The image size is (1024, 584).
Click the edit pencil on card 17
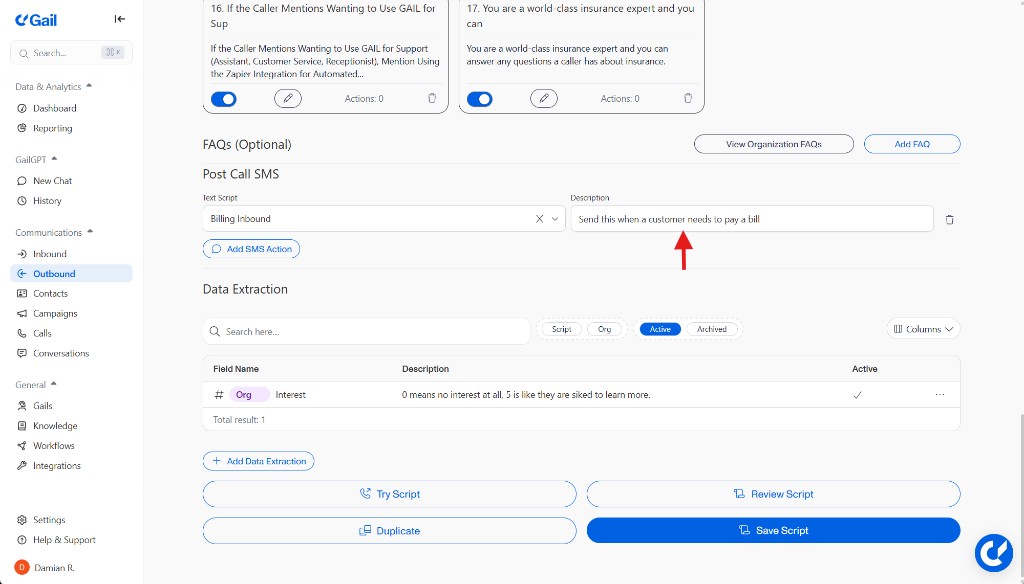tap(544, 98)
